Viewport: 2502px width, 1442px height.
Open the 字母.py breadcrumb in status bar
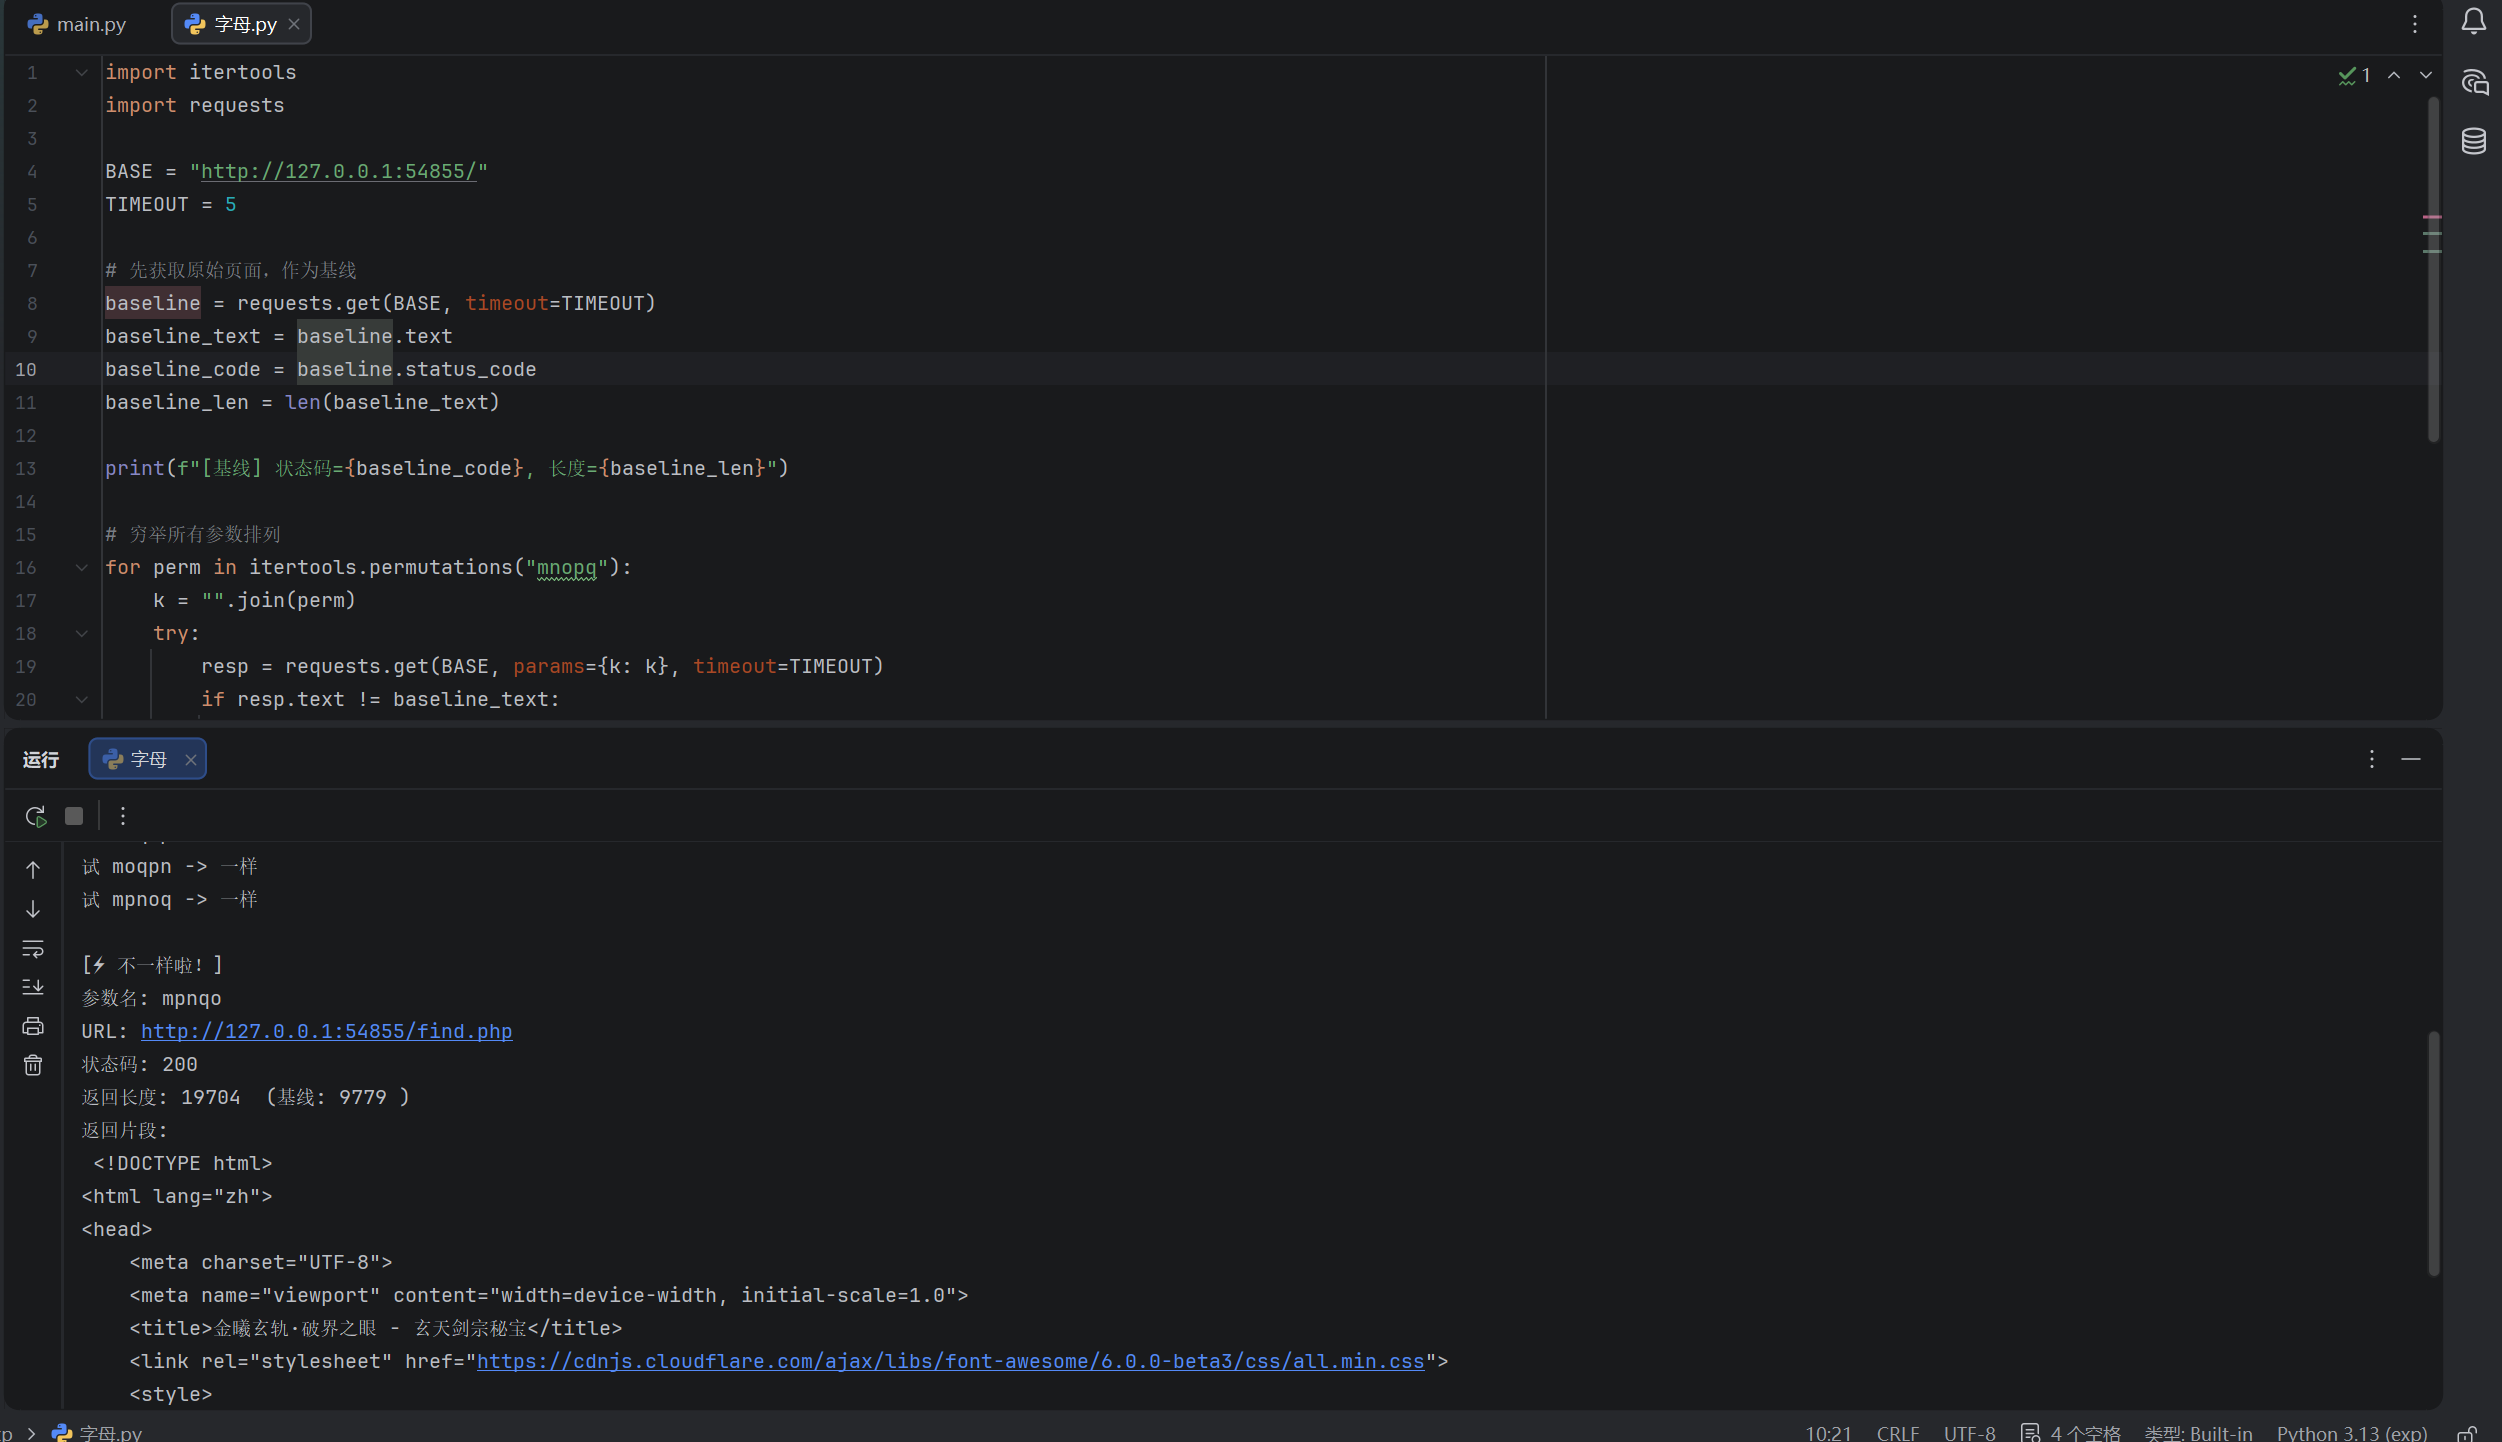pos(98,1432)
